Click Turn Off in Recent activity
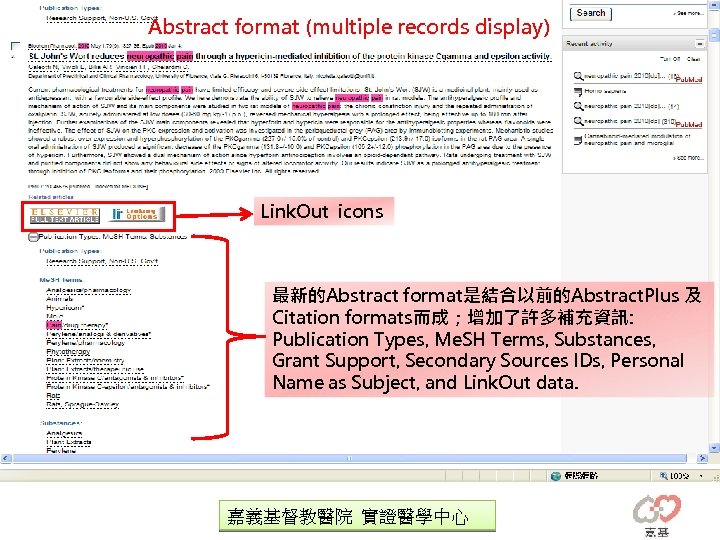The height and width of the screenshot is (540, 720). (x=670, y=59)
